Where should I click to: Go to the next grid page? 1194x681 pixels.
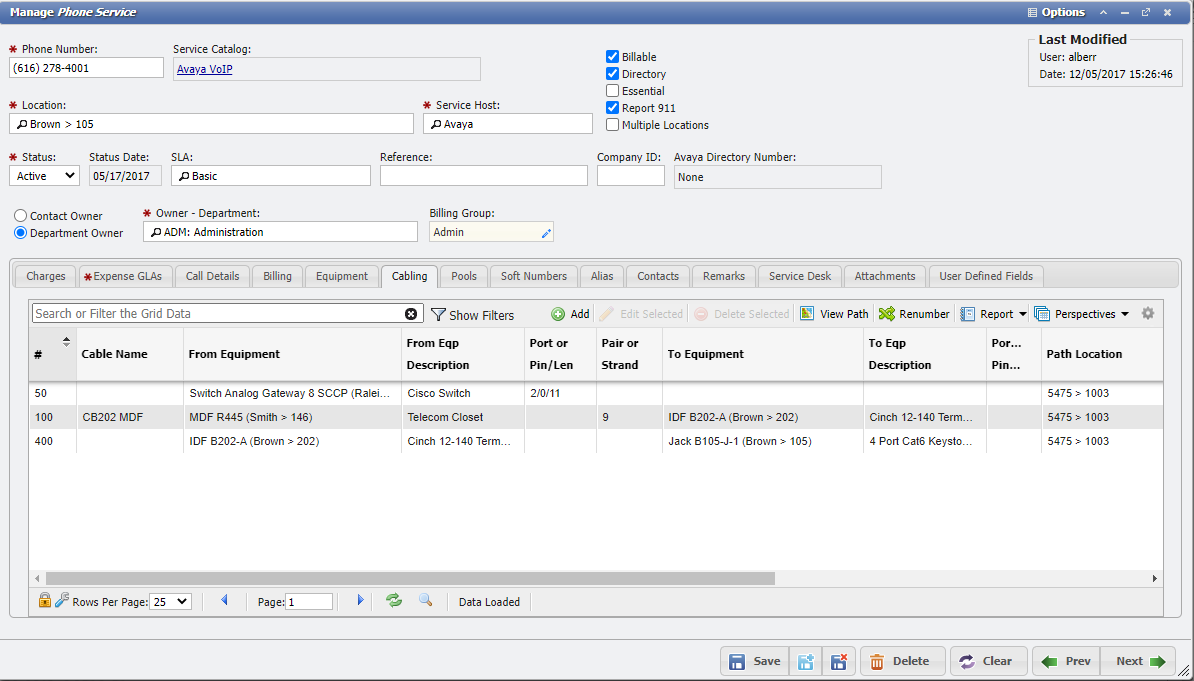pos(360,600)
